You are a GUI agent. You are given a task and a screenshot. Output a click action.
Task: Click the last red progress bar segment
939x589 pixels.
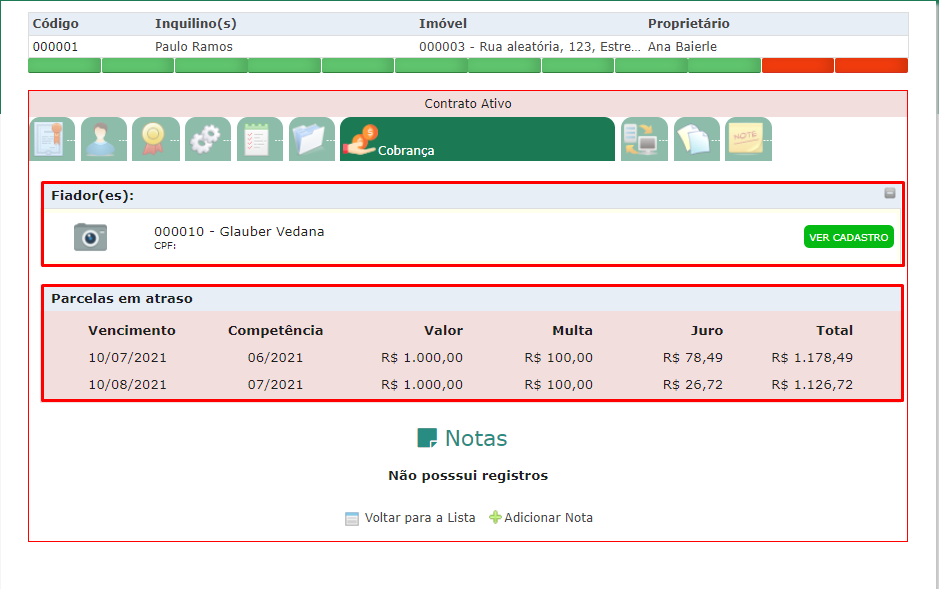(871, 66)
